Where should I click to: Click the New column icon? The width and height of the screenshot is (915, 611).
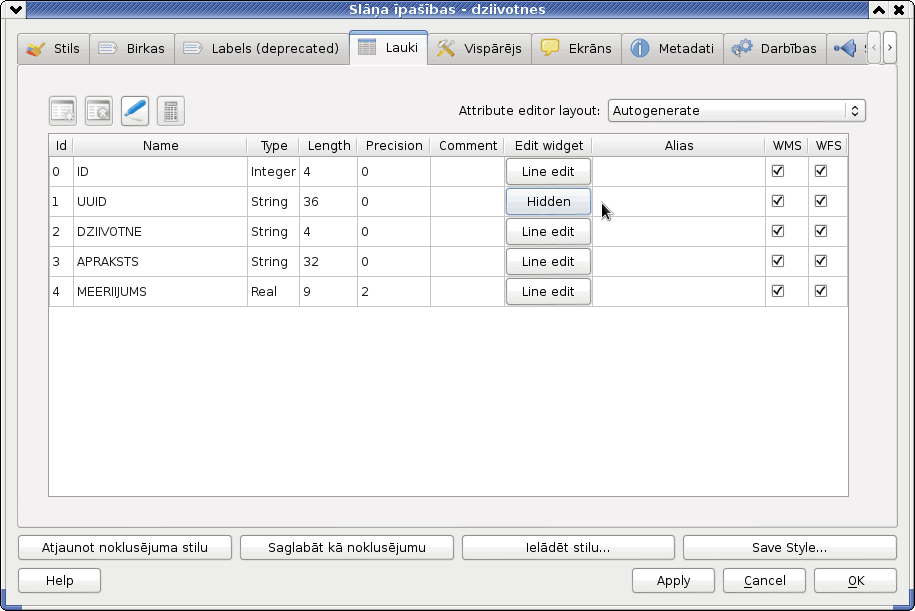[62, 111]
